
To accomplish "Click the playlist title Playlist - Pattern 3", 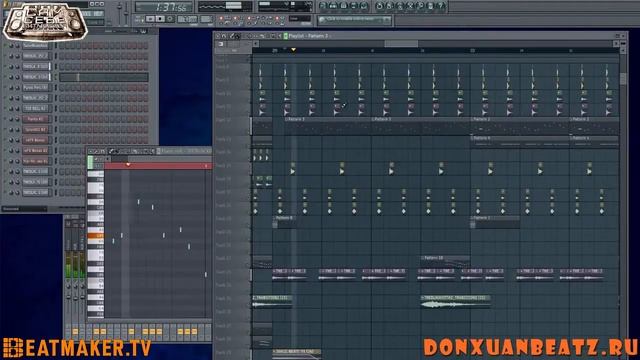I will pos(308,36).
